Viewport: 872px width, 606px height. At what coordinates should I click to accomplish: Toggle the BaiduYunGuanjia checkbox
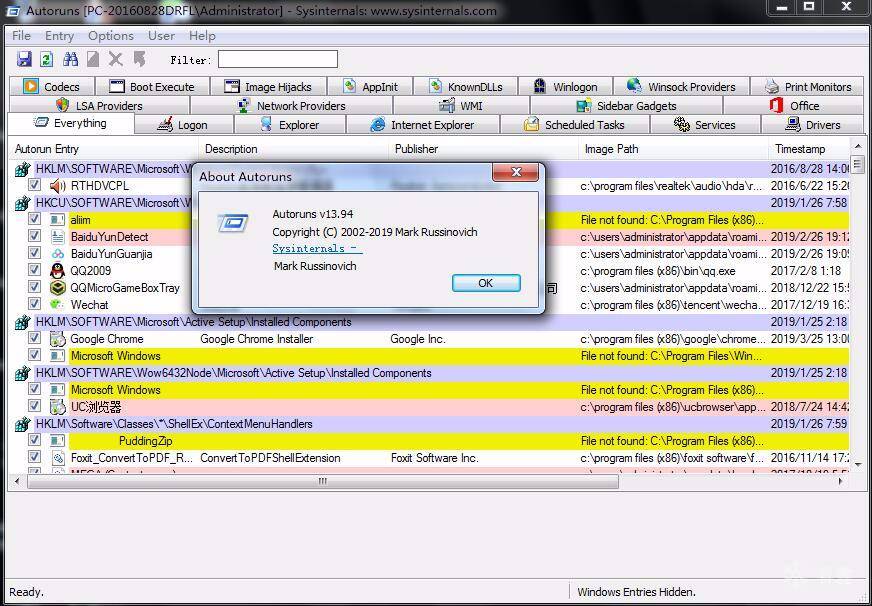click(34, 254)
